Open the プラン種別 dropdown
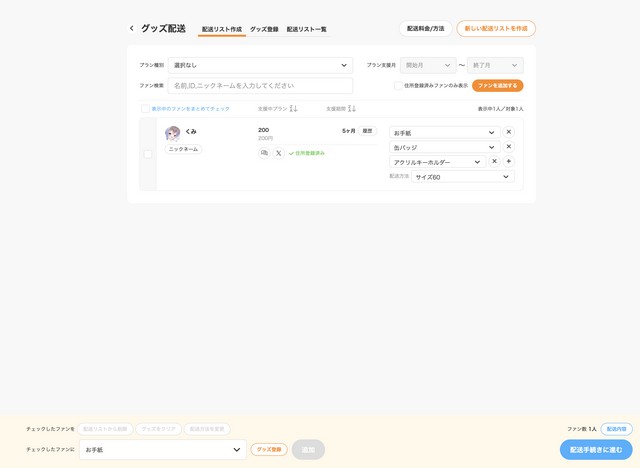The width and height of the screenshot is (640, 468). pyautogui.click(x=260, y=65)
